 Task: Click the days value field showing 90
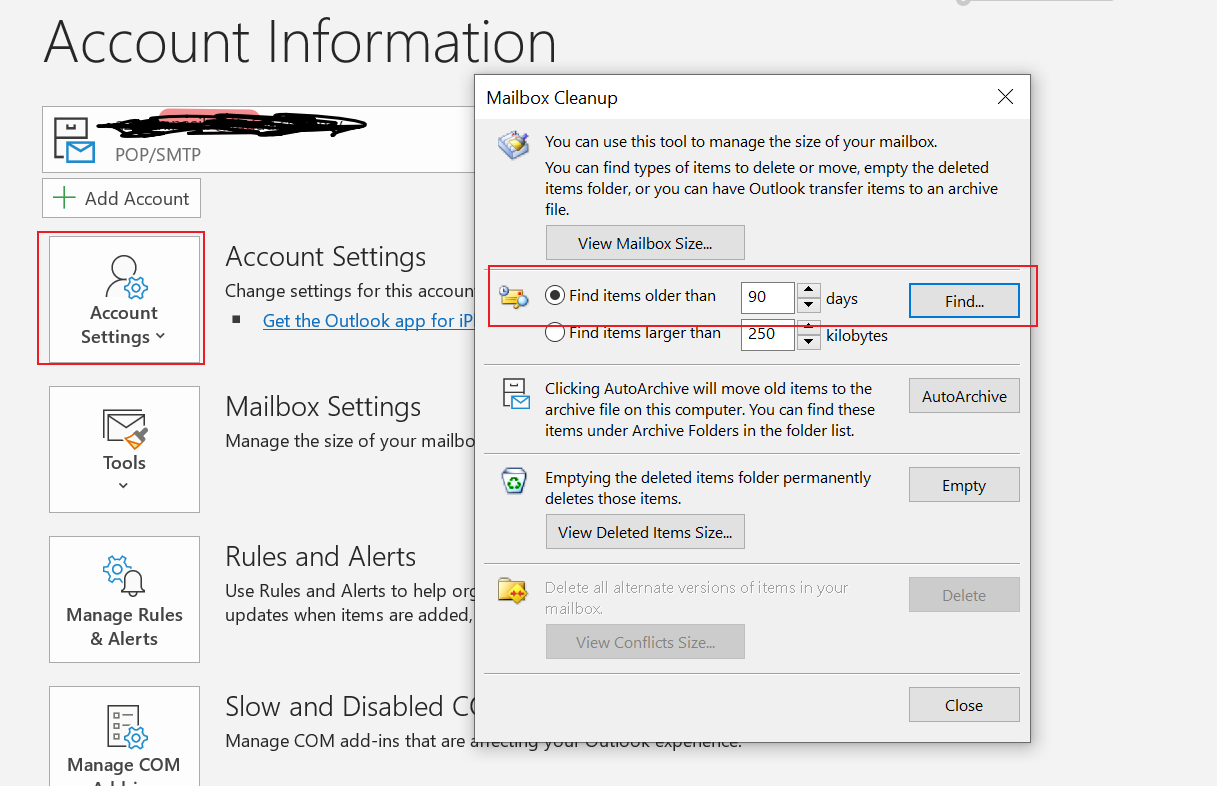tap(767, 298)
